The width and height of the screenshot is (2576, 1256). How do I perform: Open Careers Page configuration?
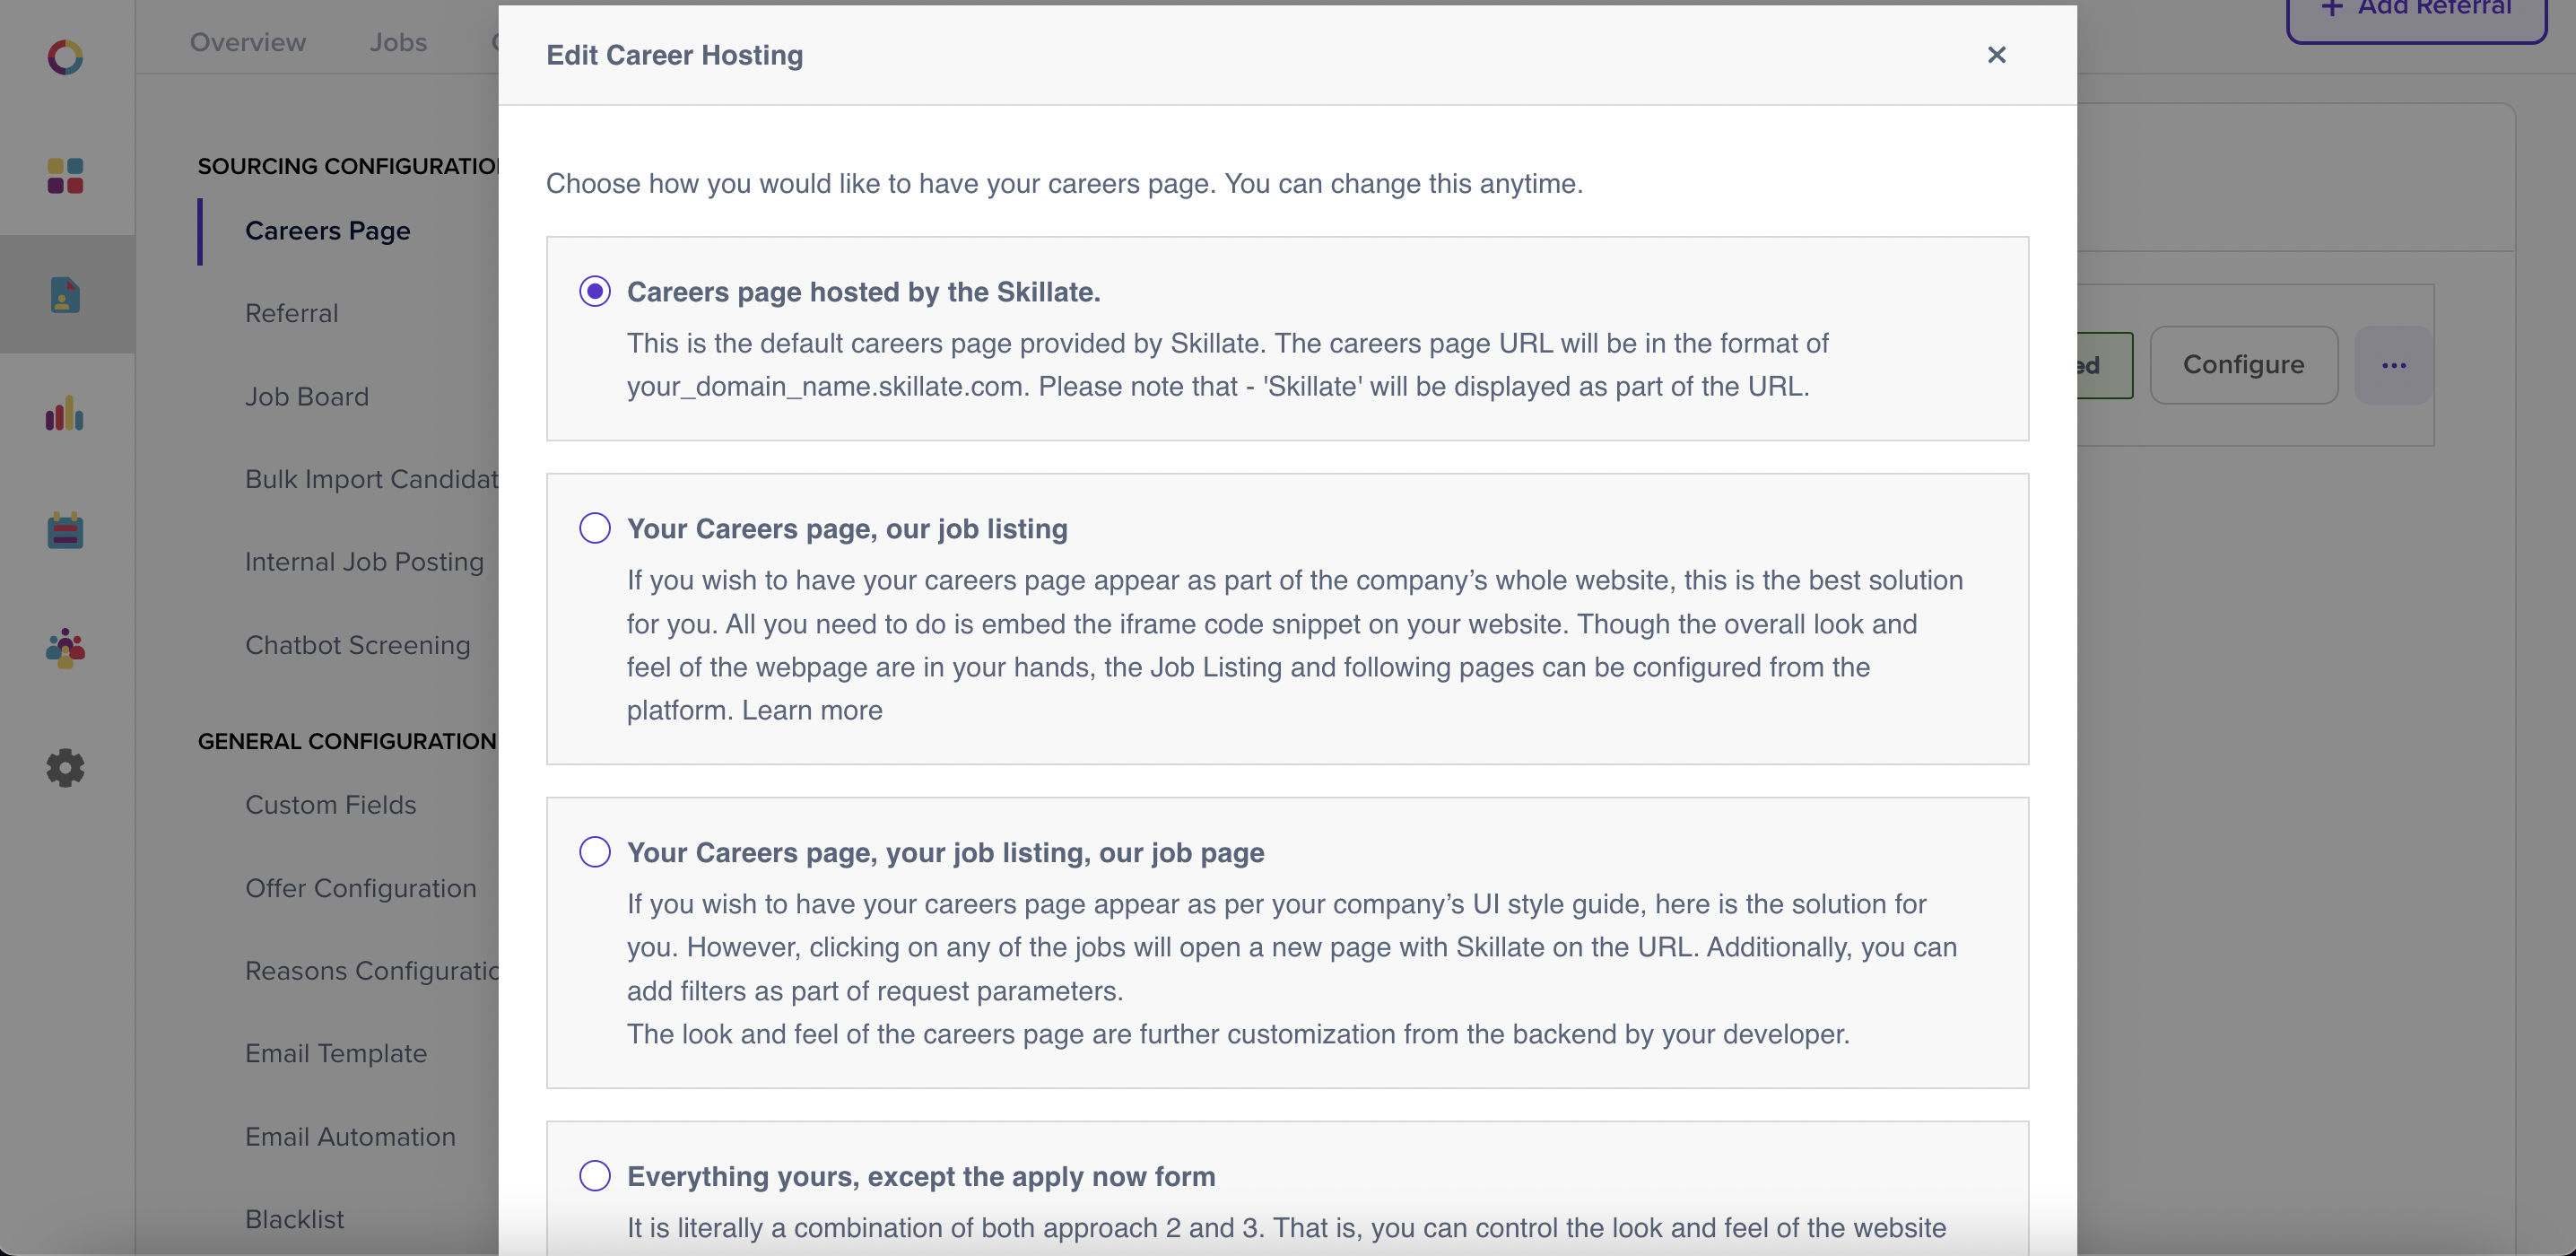tap(328, 231)
